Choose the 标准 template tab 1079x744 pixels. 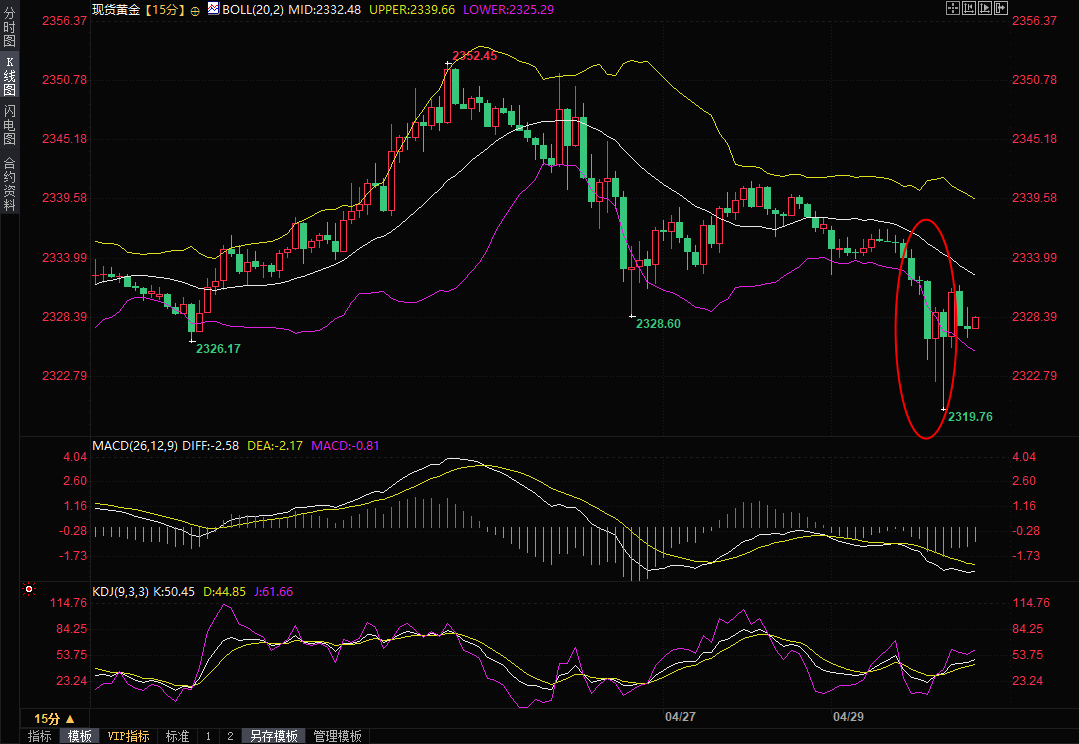coord(177,736)
